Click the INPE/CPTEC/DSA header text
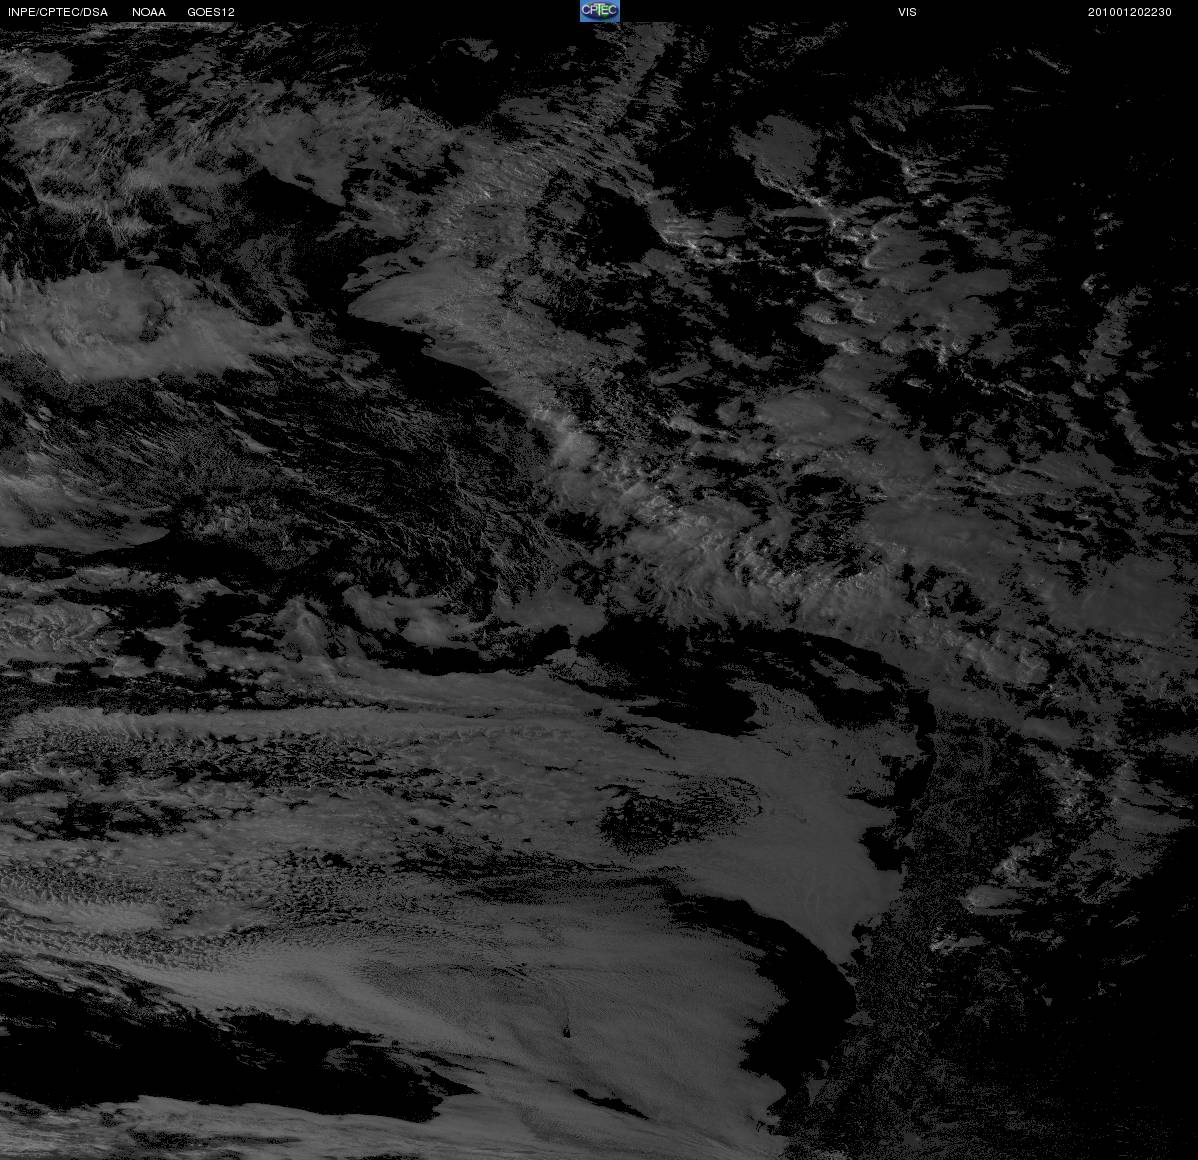Viewport: 1198px width, 1160px height. 58,12
